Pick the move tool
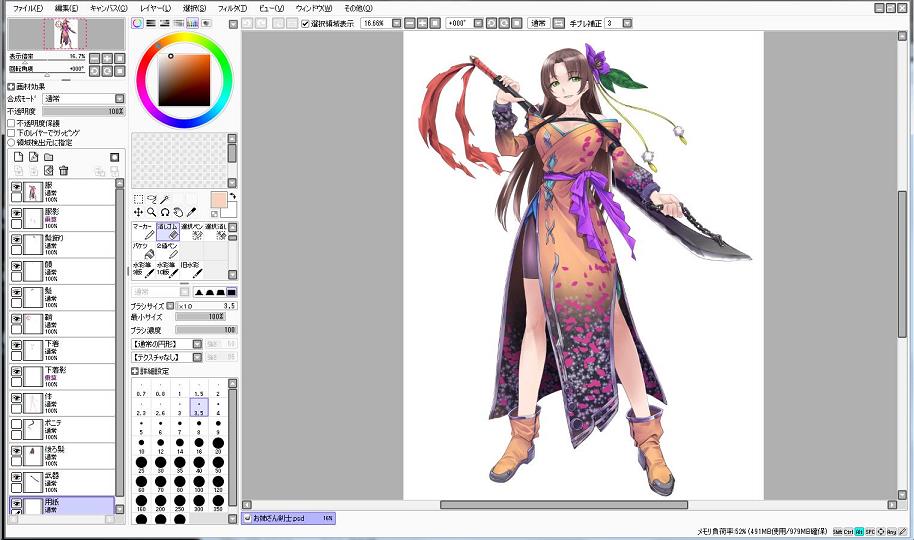This screenshot has height=540, width=914. (x=138, y=212)
